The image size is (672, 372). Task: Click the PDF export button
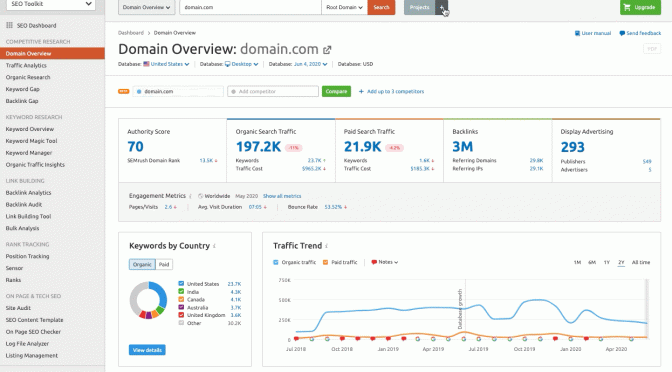coord(652,49)
